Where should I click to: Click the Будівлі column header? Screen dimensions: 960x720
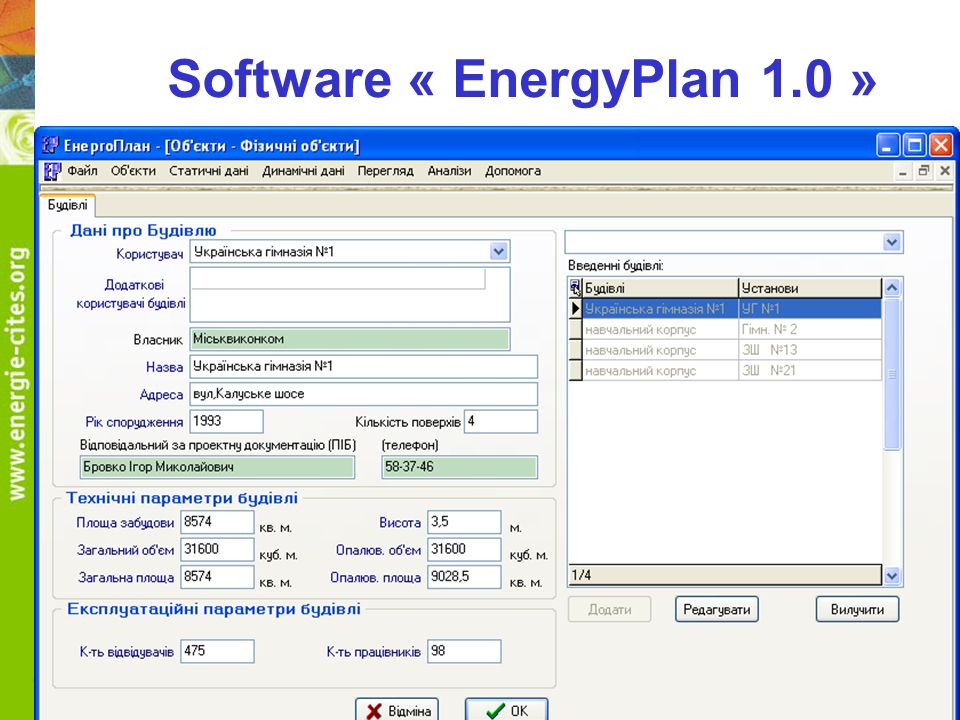pos(660,288)
